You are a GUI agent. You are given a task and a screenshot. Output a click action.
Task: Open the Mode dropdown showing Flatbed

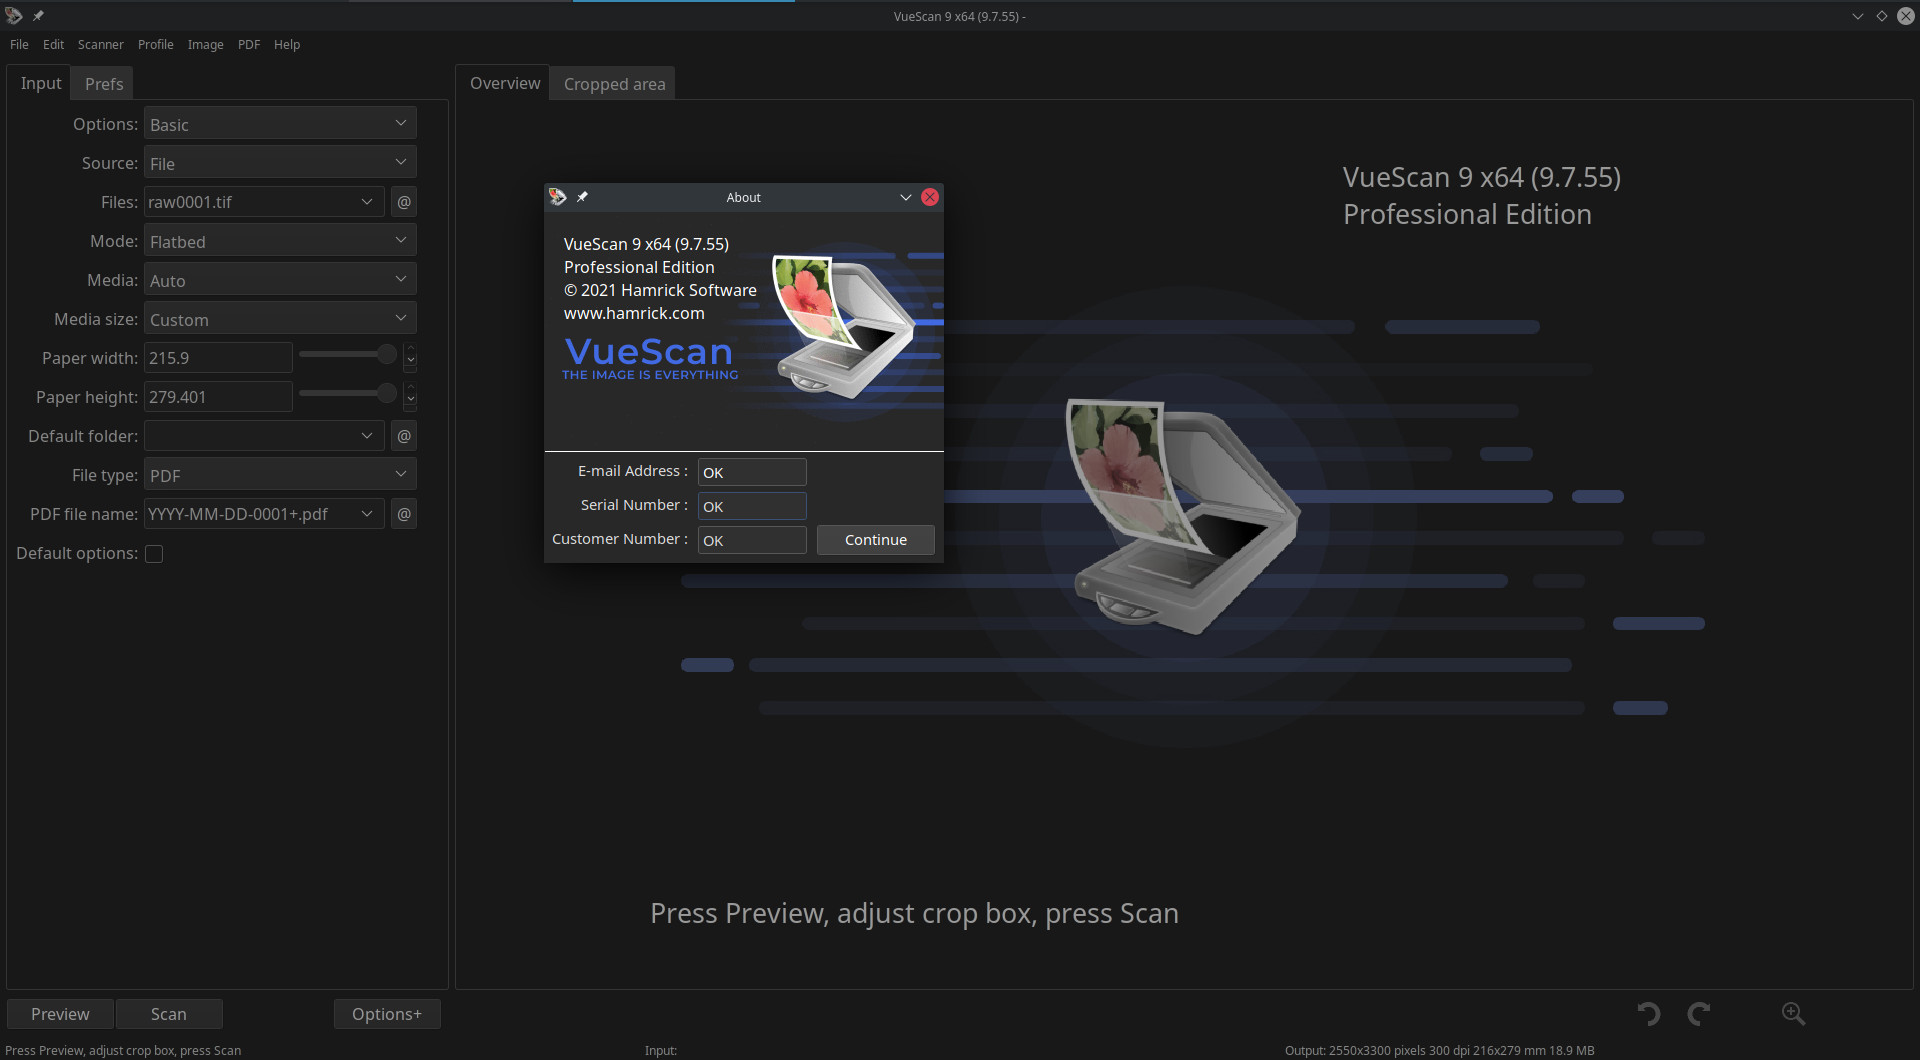tap(280, 241)
